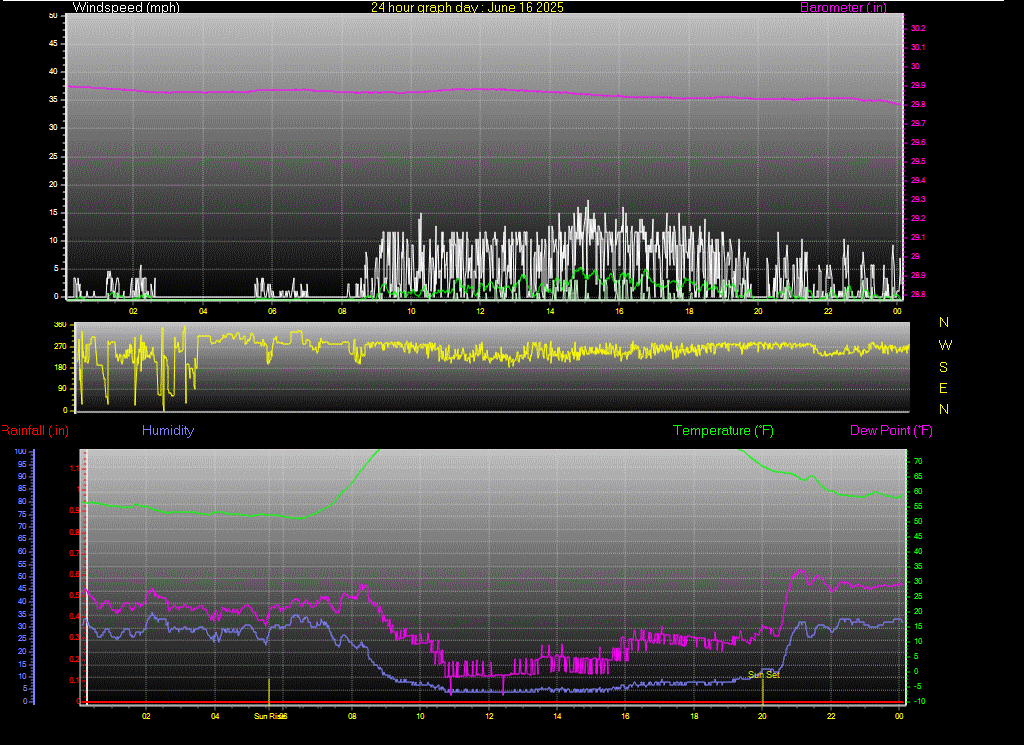Click the 15 tick on the windspeed axis
Screen dimensions: 1024x745
(x=54, y=212)
